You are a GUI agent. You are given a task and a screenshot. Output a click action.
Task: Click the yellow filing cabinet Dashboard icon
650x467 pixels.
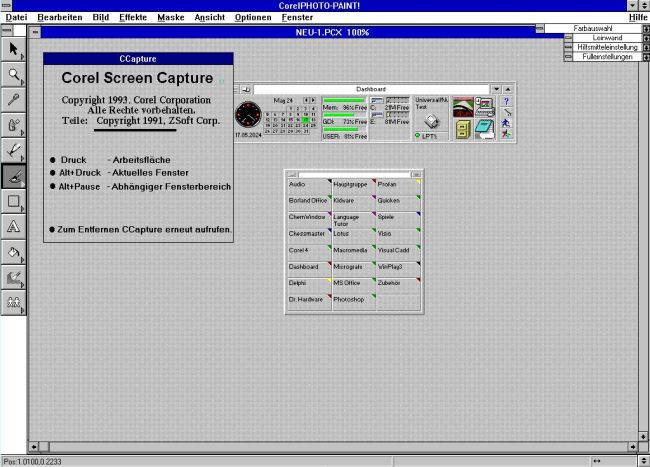click(x=462, y=130)
